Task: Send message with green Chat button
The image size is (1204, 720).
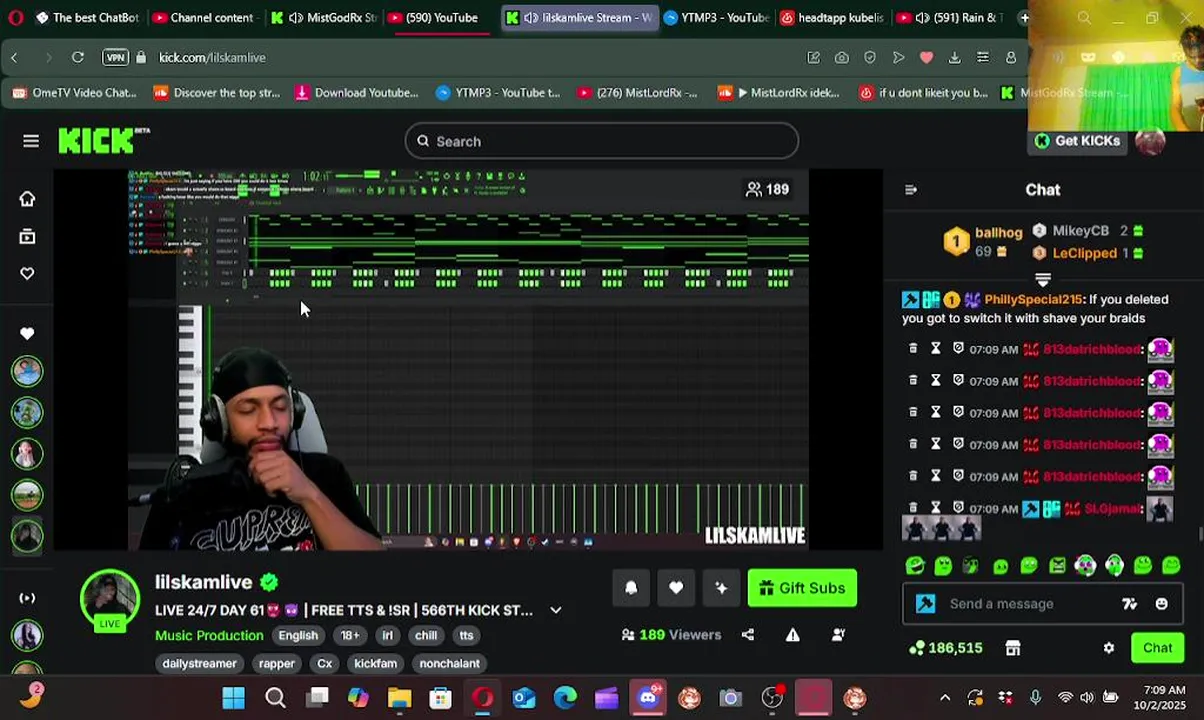Action: (1158, 648)
